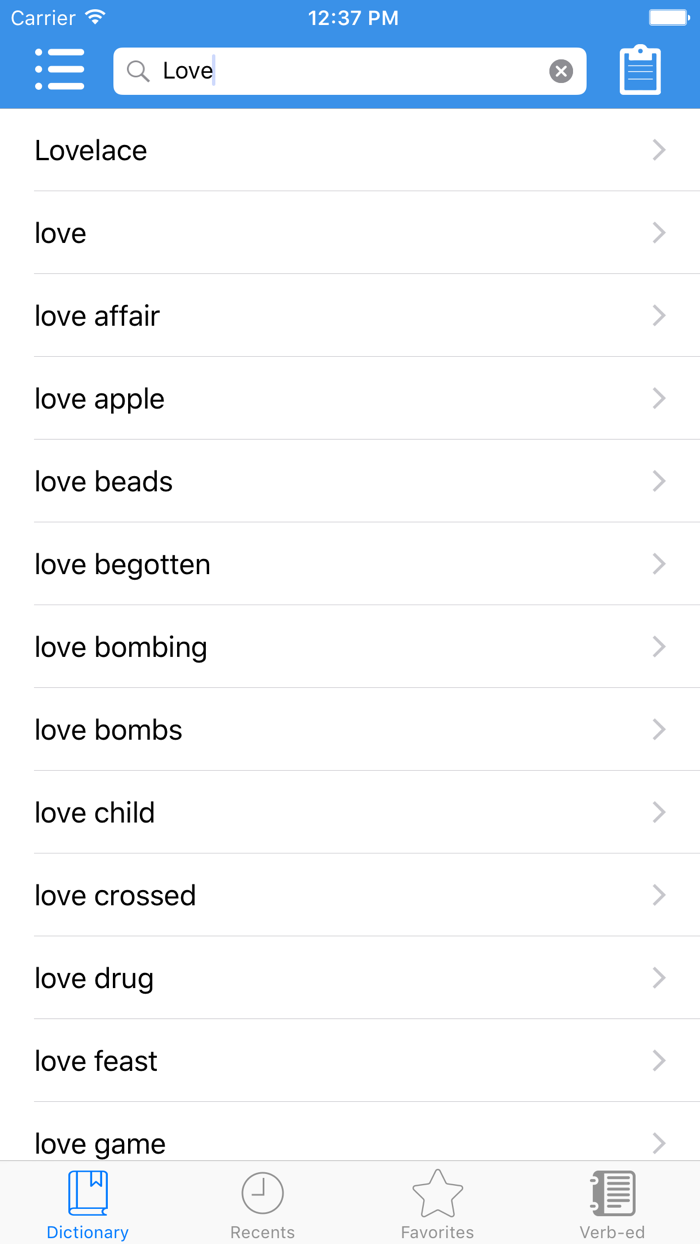This screenshot has width=700, height=1244.
Task: Tap the chevron next to "love bombs"
Action: point(658,731)
